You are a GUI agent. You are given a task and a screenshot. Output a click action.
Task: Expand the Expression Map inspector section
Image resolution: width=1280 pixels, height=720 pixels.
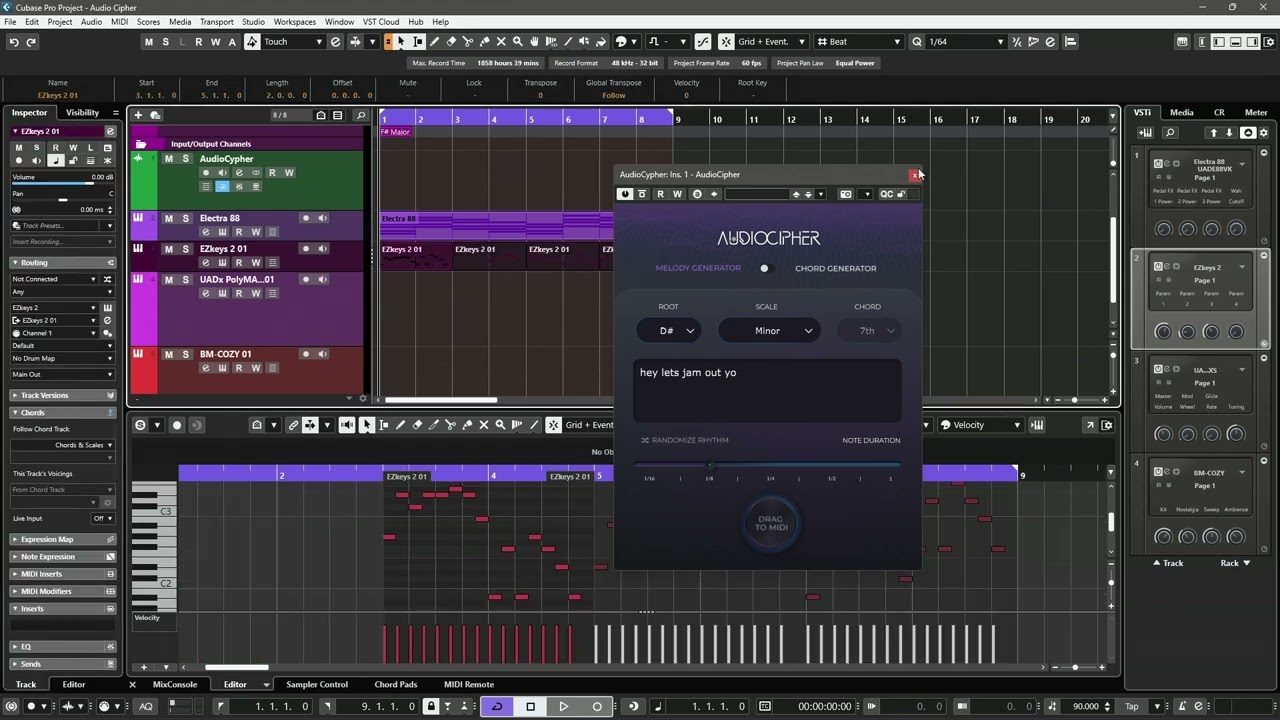pos(63,540)
